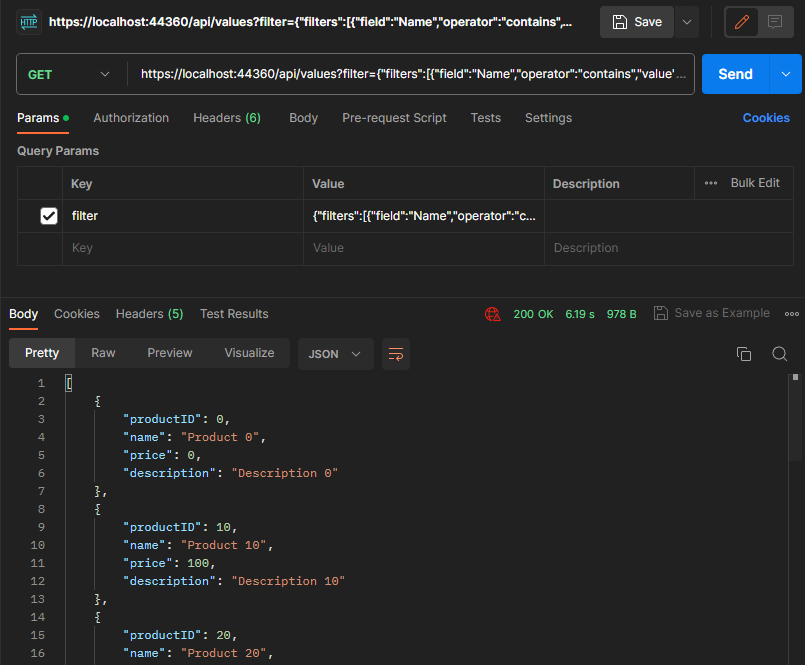Click the filter key cell
Image resolution: width=805 pixels, height=665 pixels.
click(x=183, y=216)
